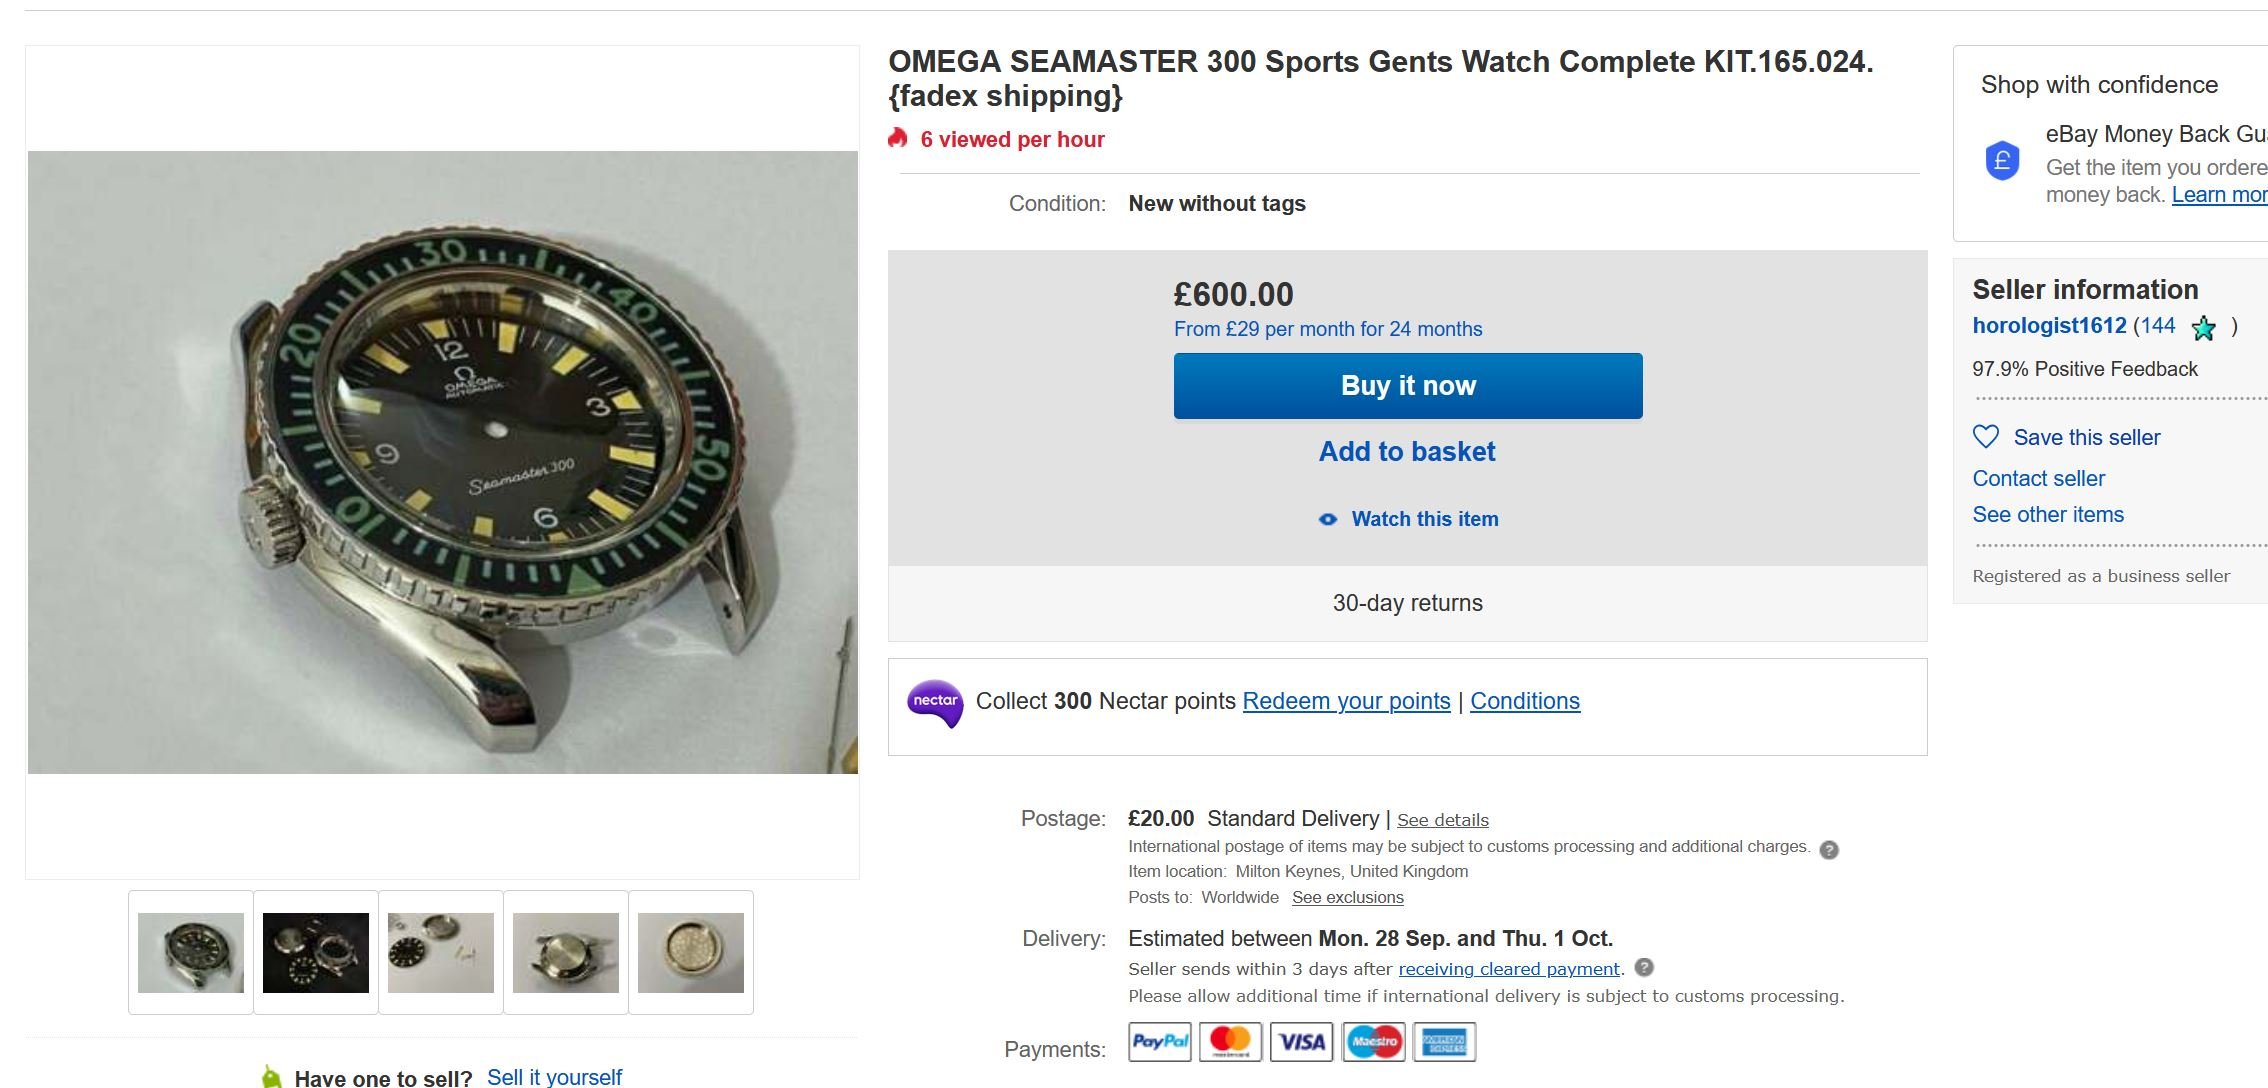The height and width of the screenshot is (1088, 2268).
Task: Click the heart icon to save seller
Action: pyautogui.click(x=1986, y=437)
